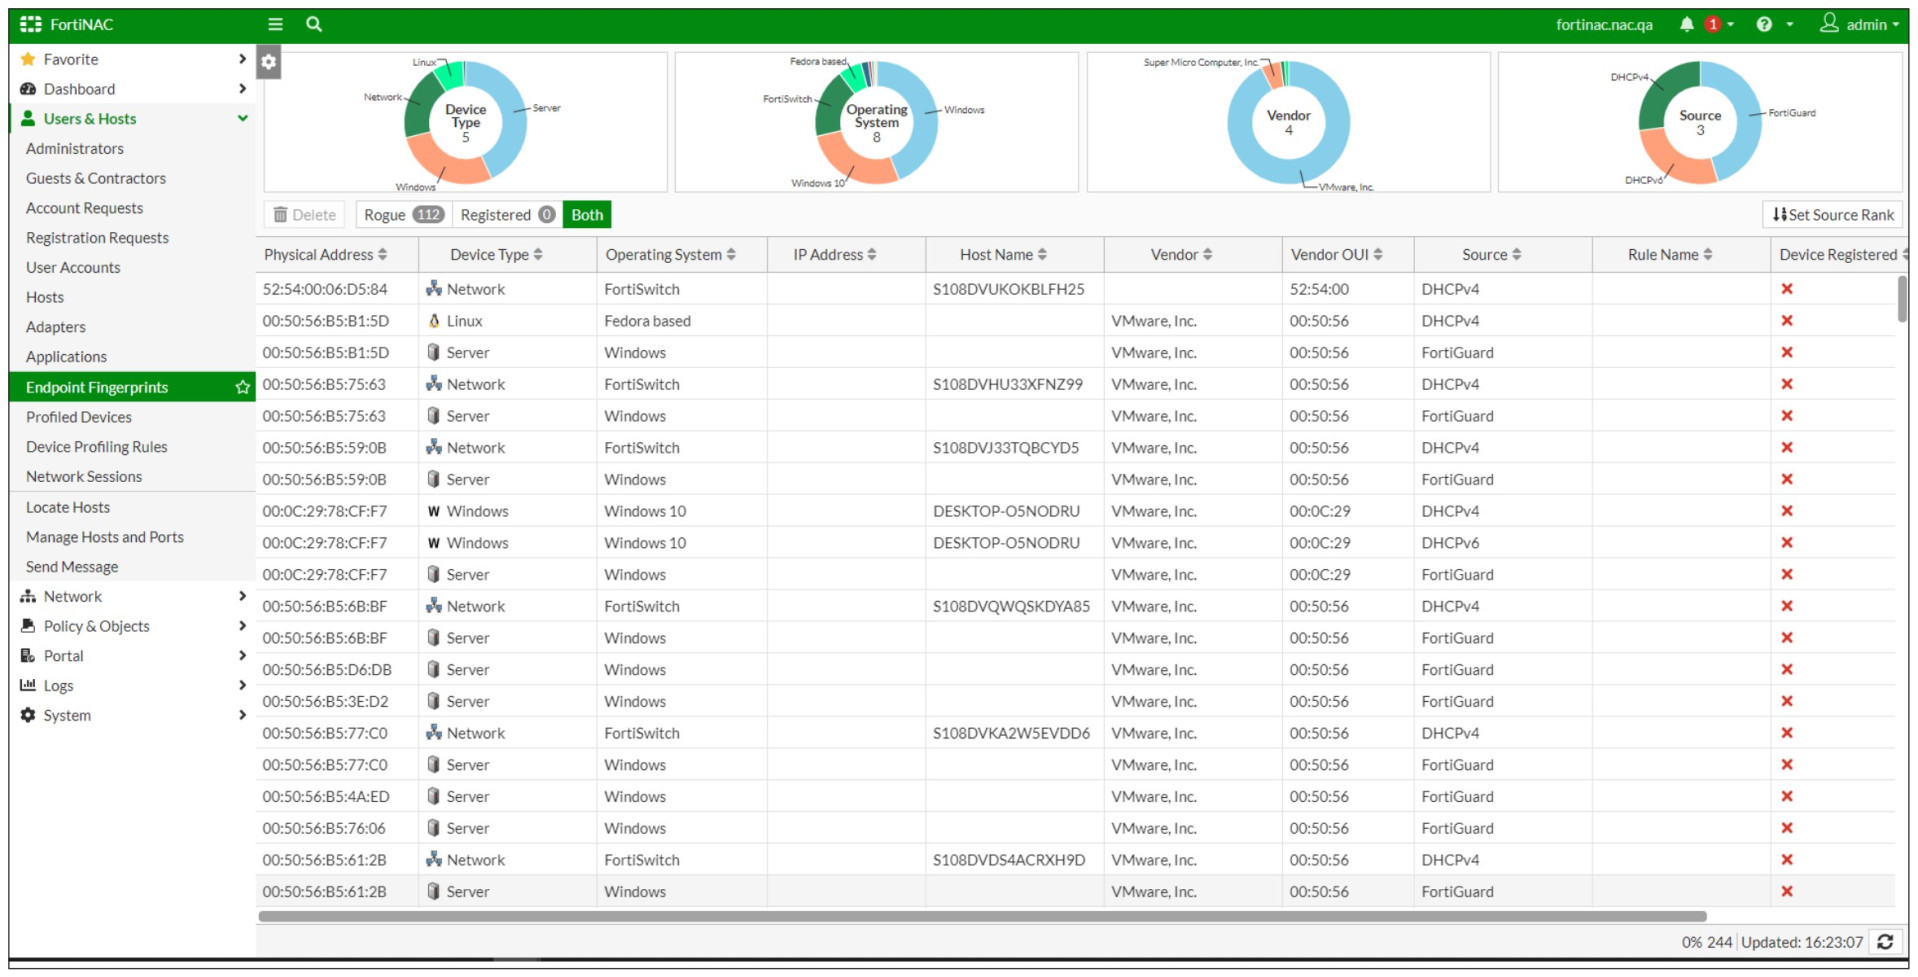This screenshot has width=1918, height=977.
Task: Click the admin user icon
Action: (x=1829, y=23)
